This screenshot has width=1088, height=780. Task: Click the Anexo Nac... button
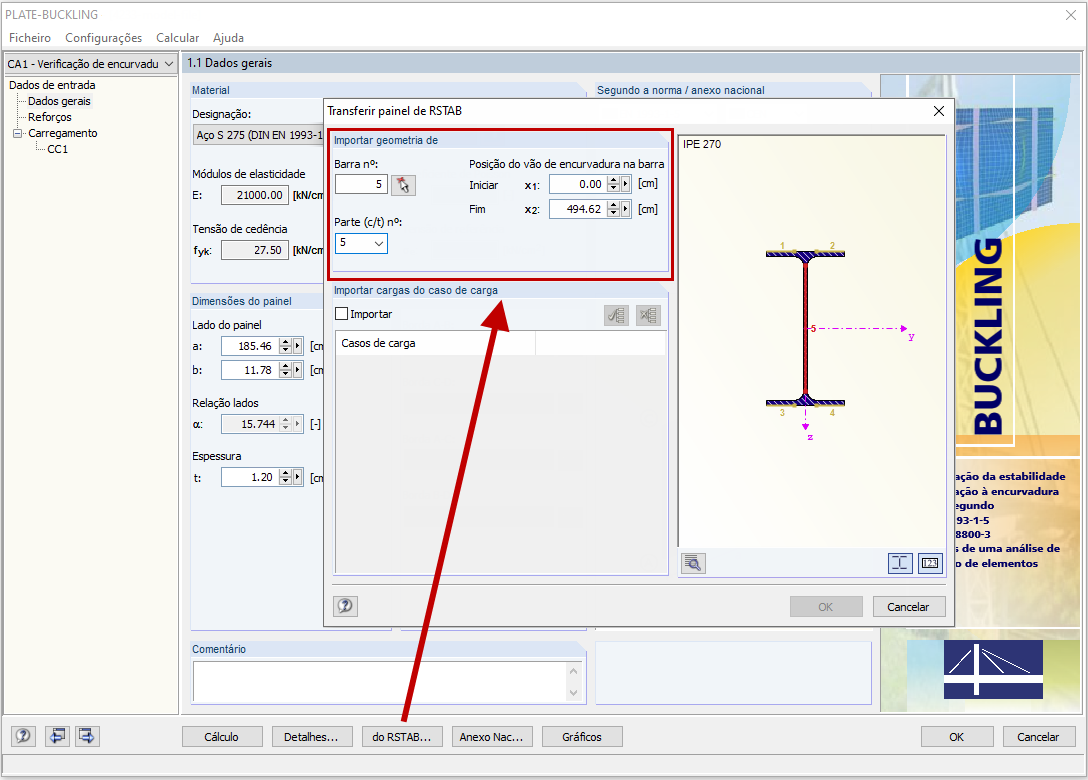click(492, 736)
